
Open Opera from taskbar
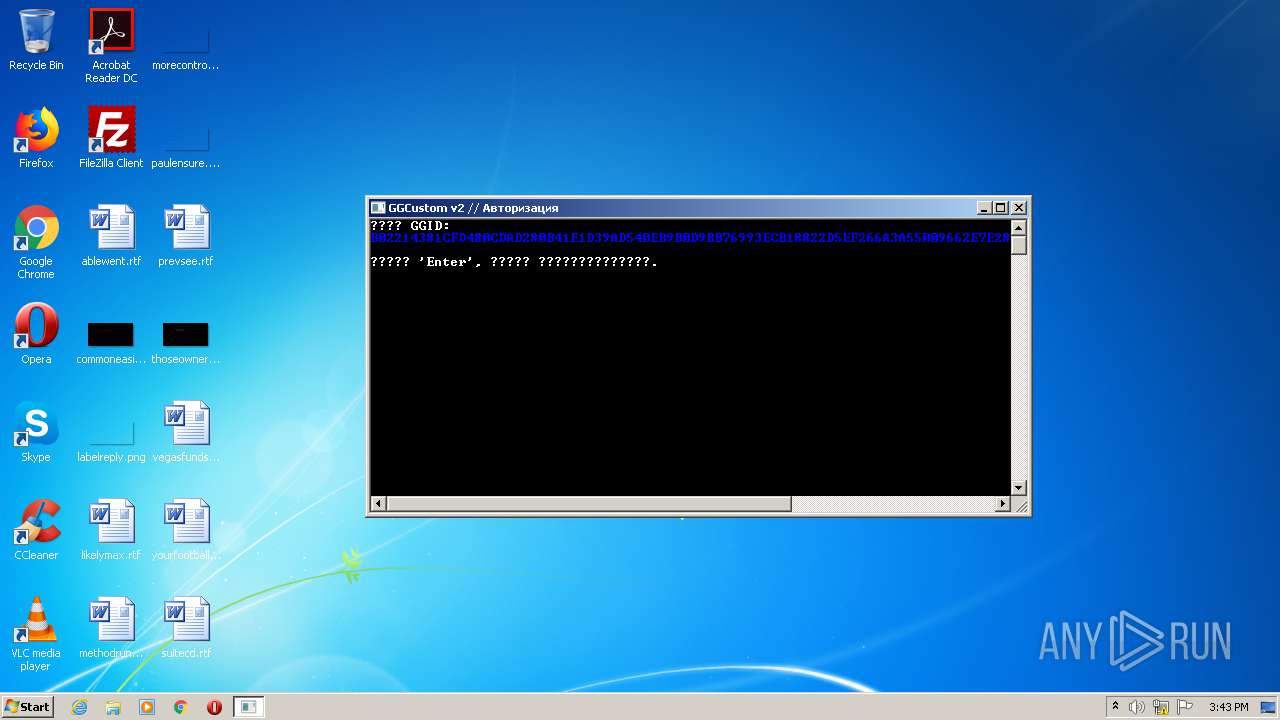pyautogui.click(x=214, y=707)
